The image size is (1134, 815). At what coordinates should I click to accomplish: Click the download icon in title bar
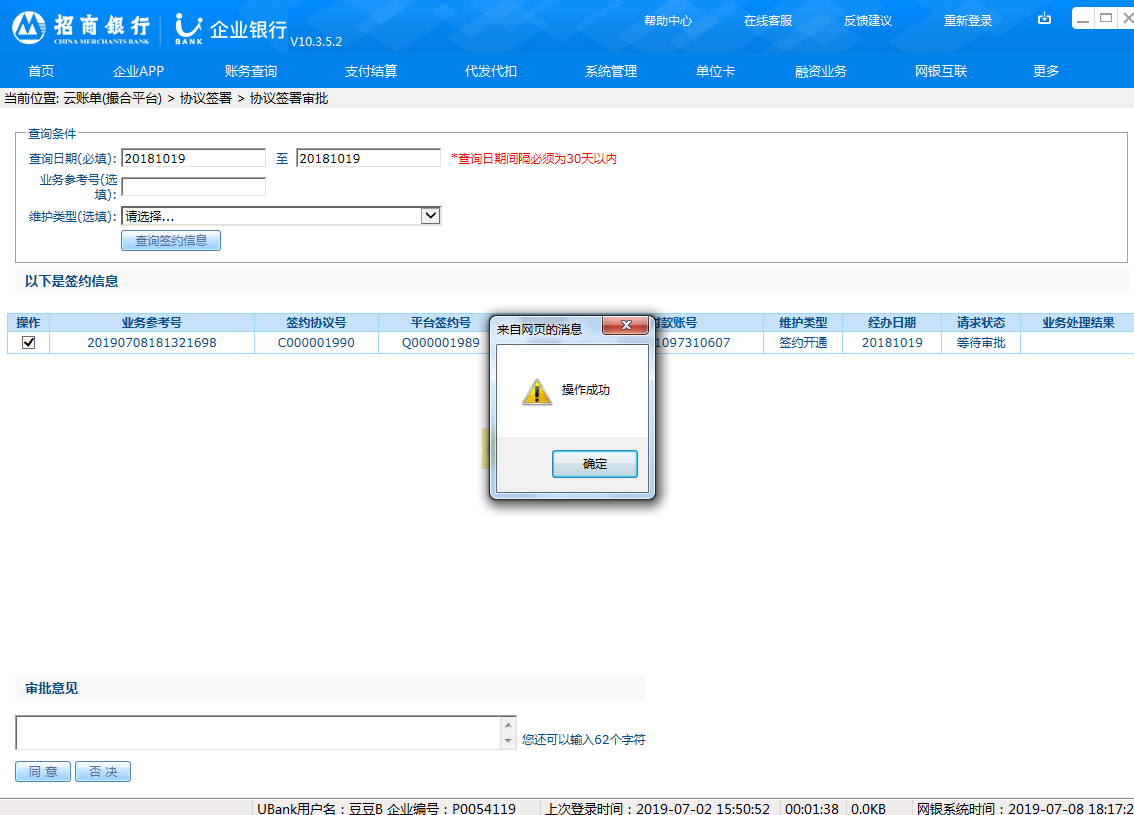pos(1045,19)
